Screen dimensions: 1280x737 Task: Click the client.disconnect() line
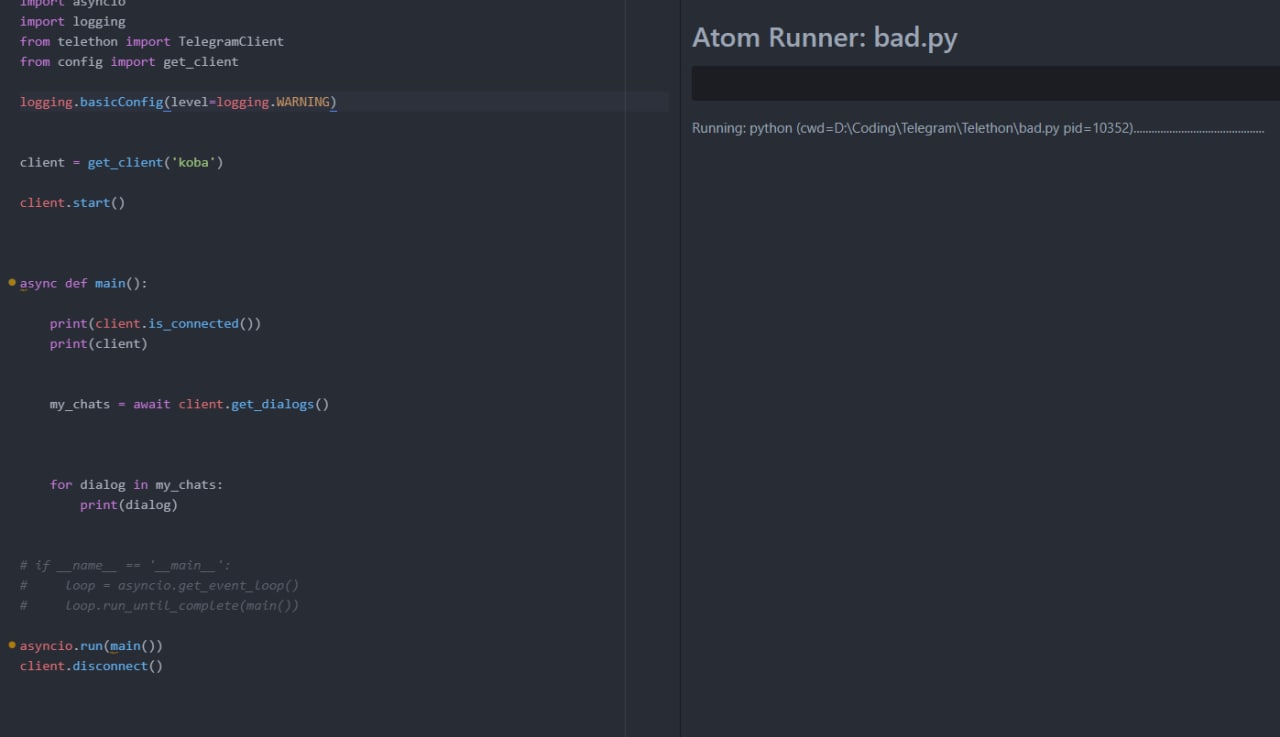[90, 666]
